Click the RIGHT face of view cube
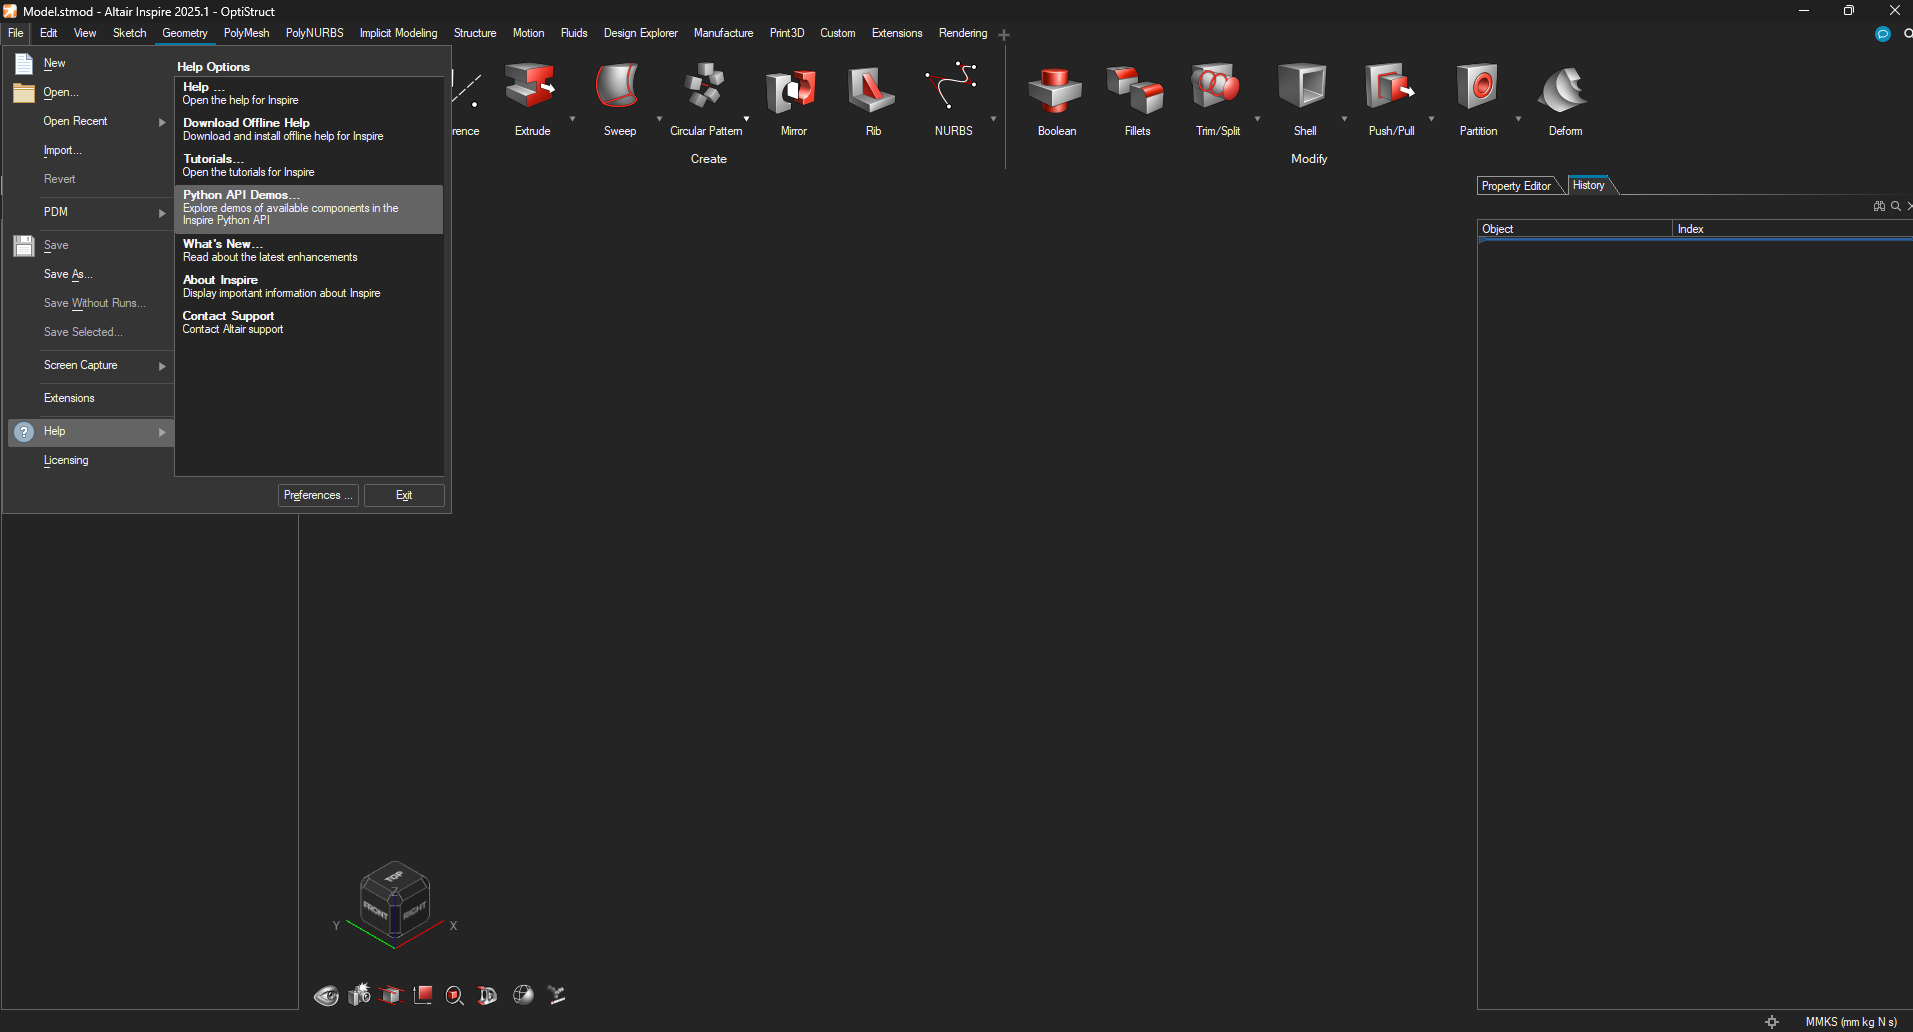 tap(415, 910)
